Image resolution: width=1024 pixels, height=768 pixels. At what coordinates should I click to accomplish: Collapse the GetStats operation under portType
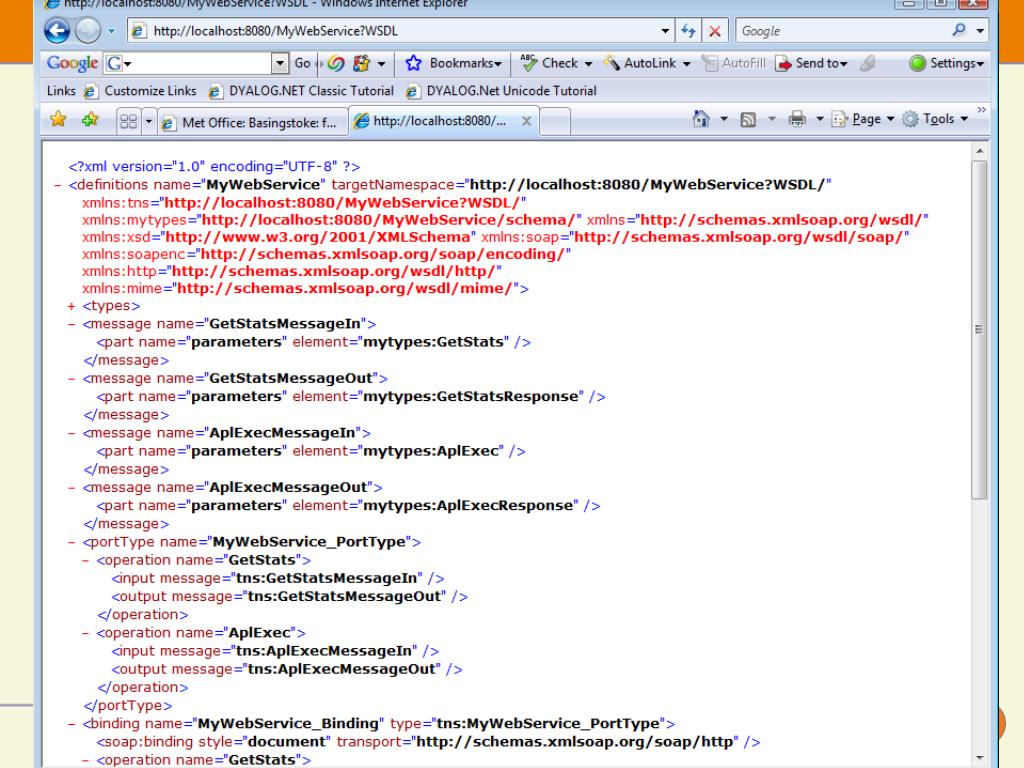(x=85, y=560)
